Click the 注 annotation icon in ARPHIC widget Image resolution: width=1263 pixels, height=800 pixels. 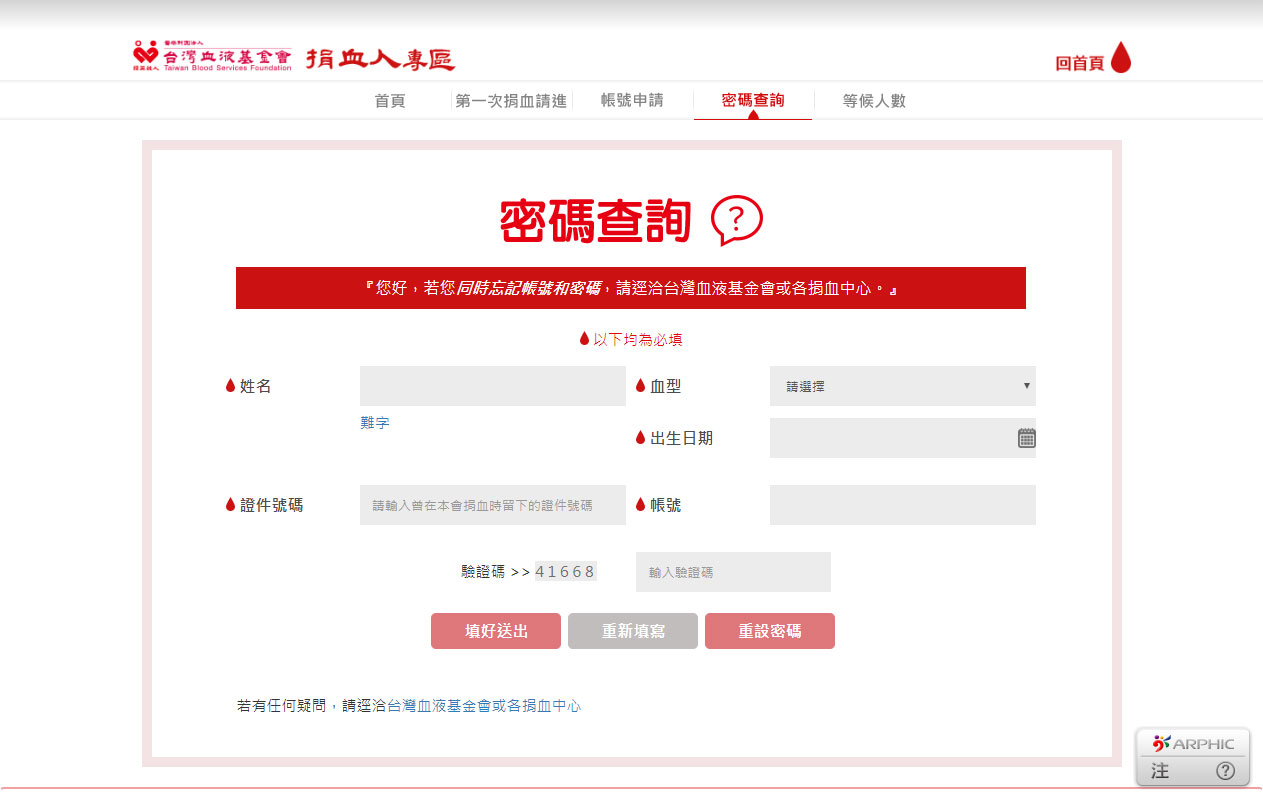(1160, 771)
